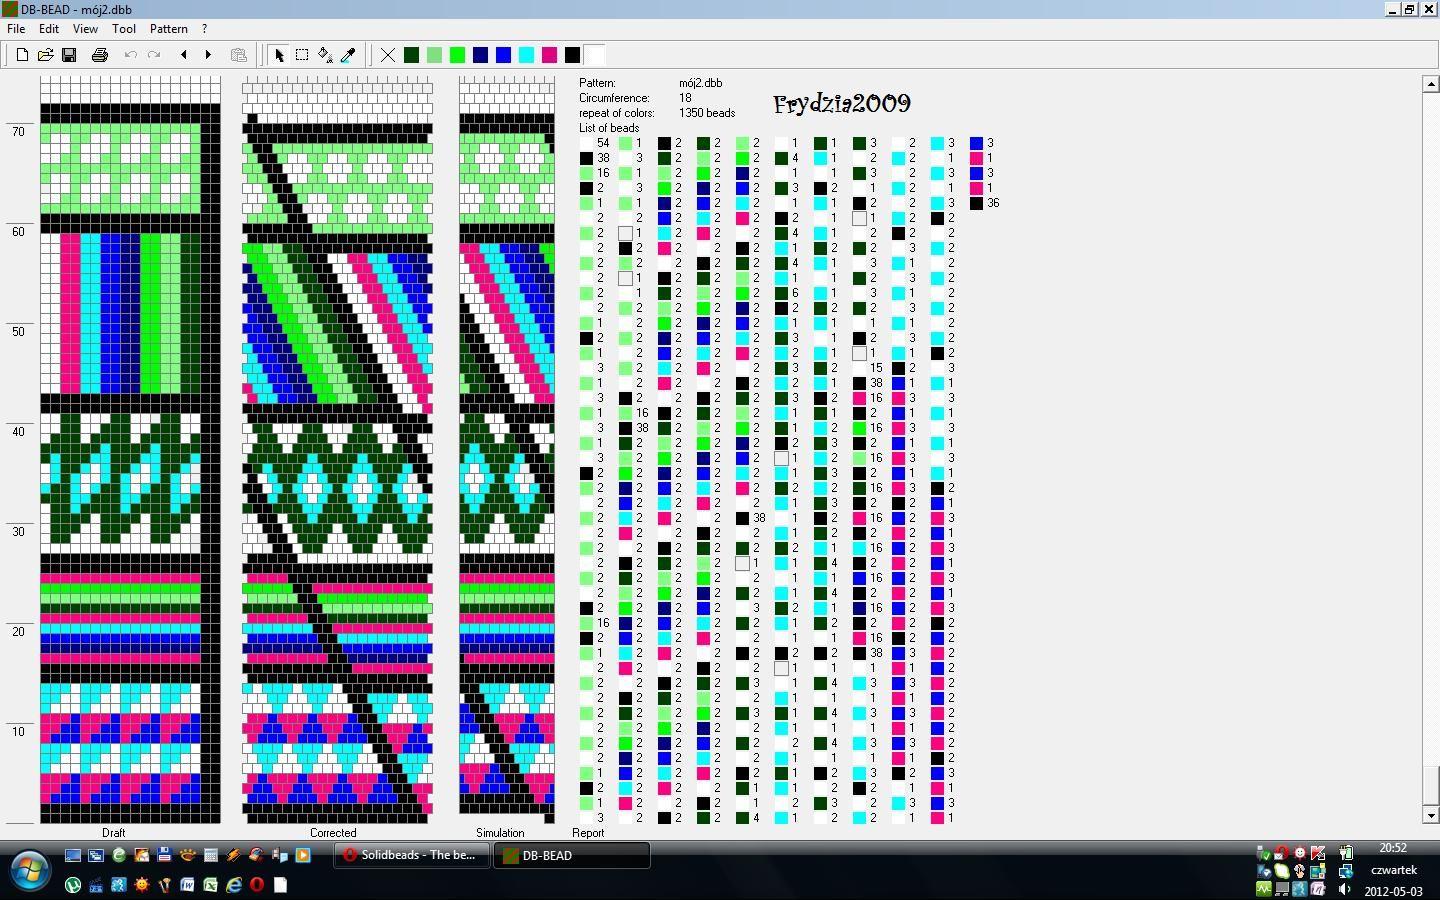Viewport: 1440px width, 900px height.
Task: Pick the cyan palette color
Action: coord(526,55)
